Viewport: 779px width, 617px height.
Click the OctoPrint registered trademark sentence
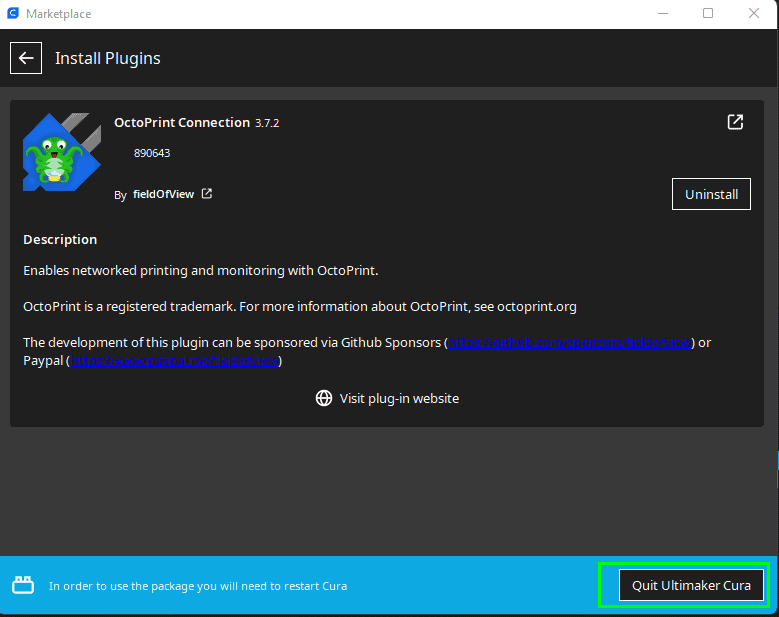click(x=300, y=307)
